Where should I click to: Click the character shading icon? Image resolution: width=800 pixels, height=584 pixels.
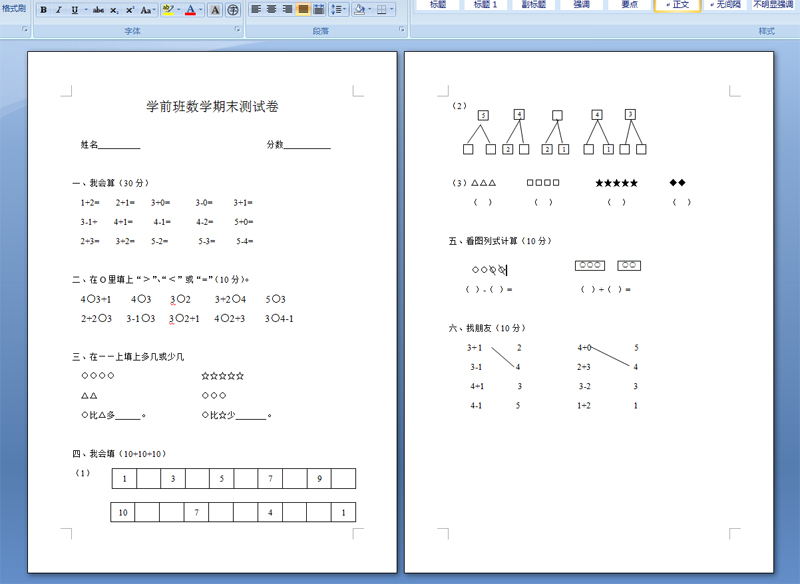tap(215, 10)
